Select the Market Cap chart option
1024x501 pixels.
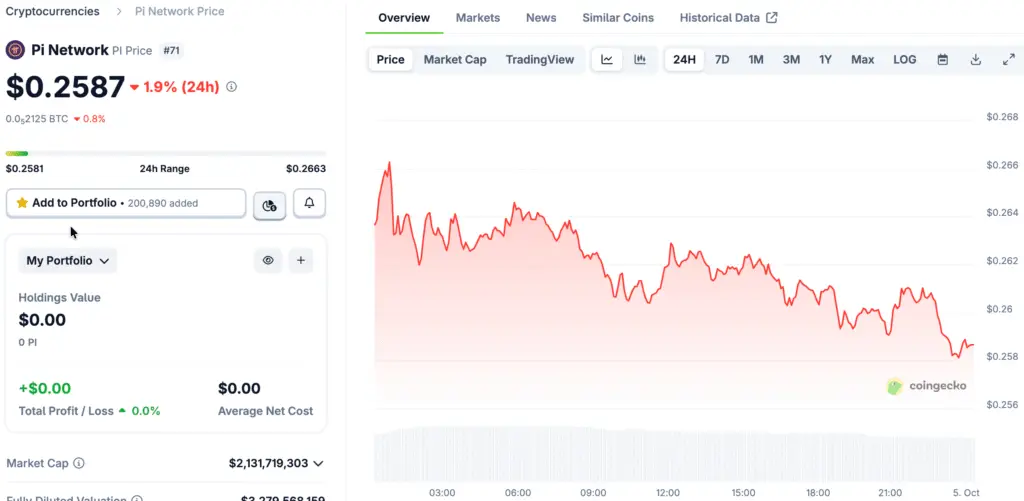[455, 60]
